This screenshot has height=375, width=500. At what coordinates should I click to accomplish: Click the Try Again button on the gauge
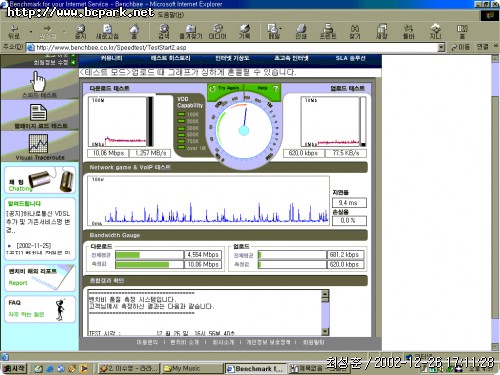click(x=226, y=88)
